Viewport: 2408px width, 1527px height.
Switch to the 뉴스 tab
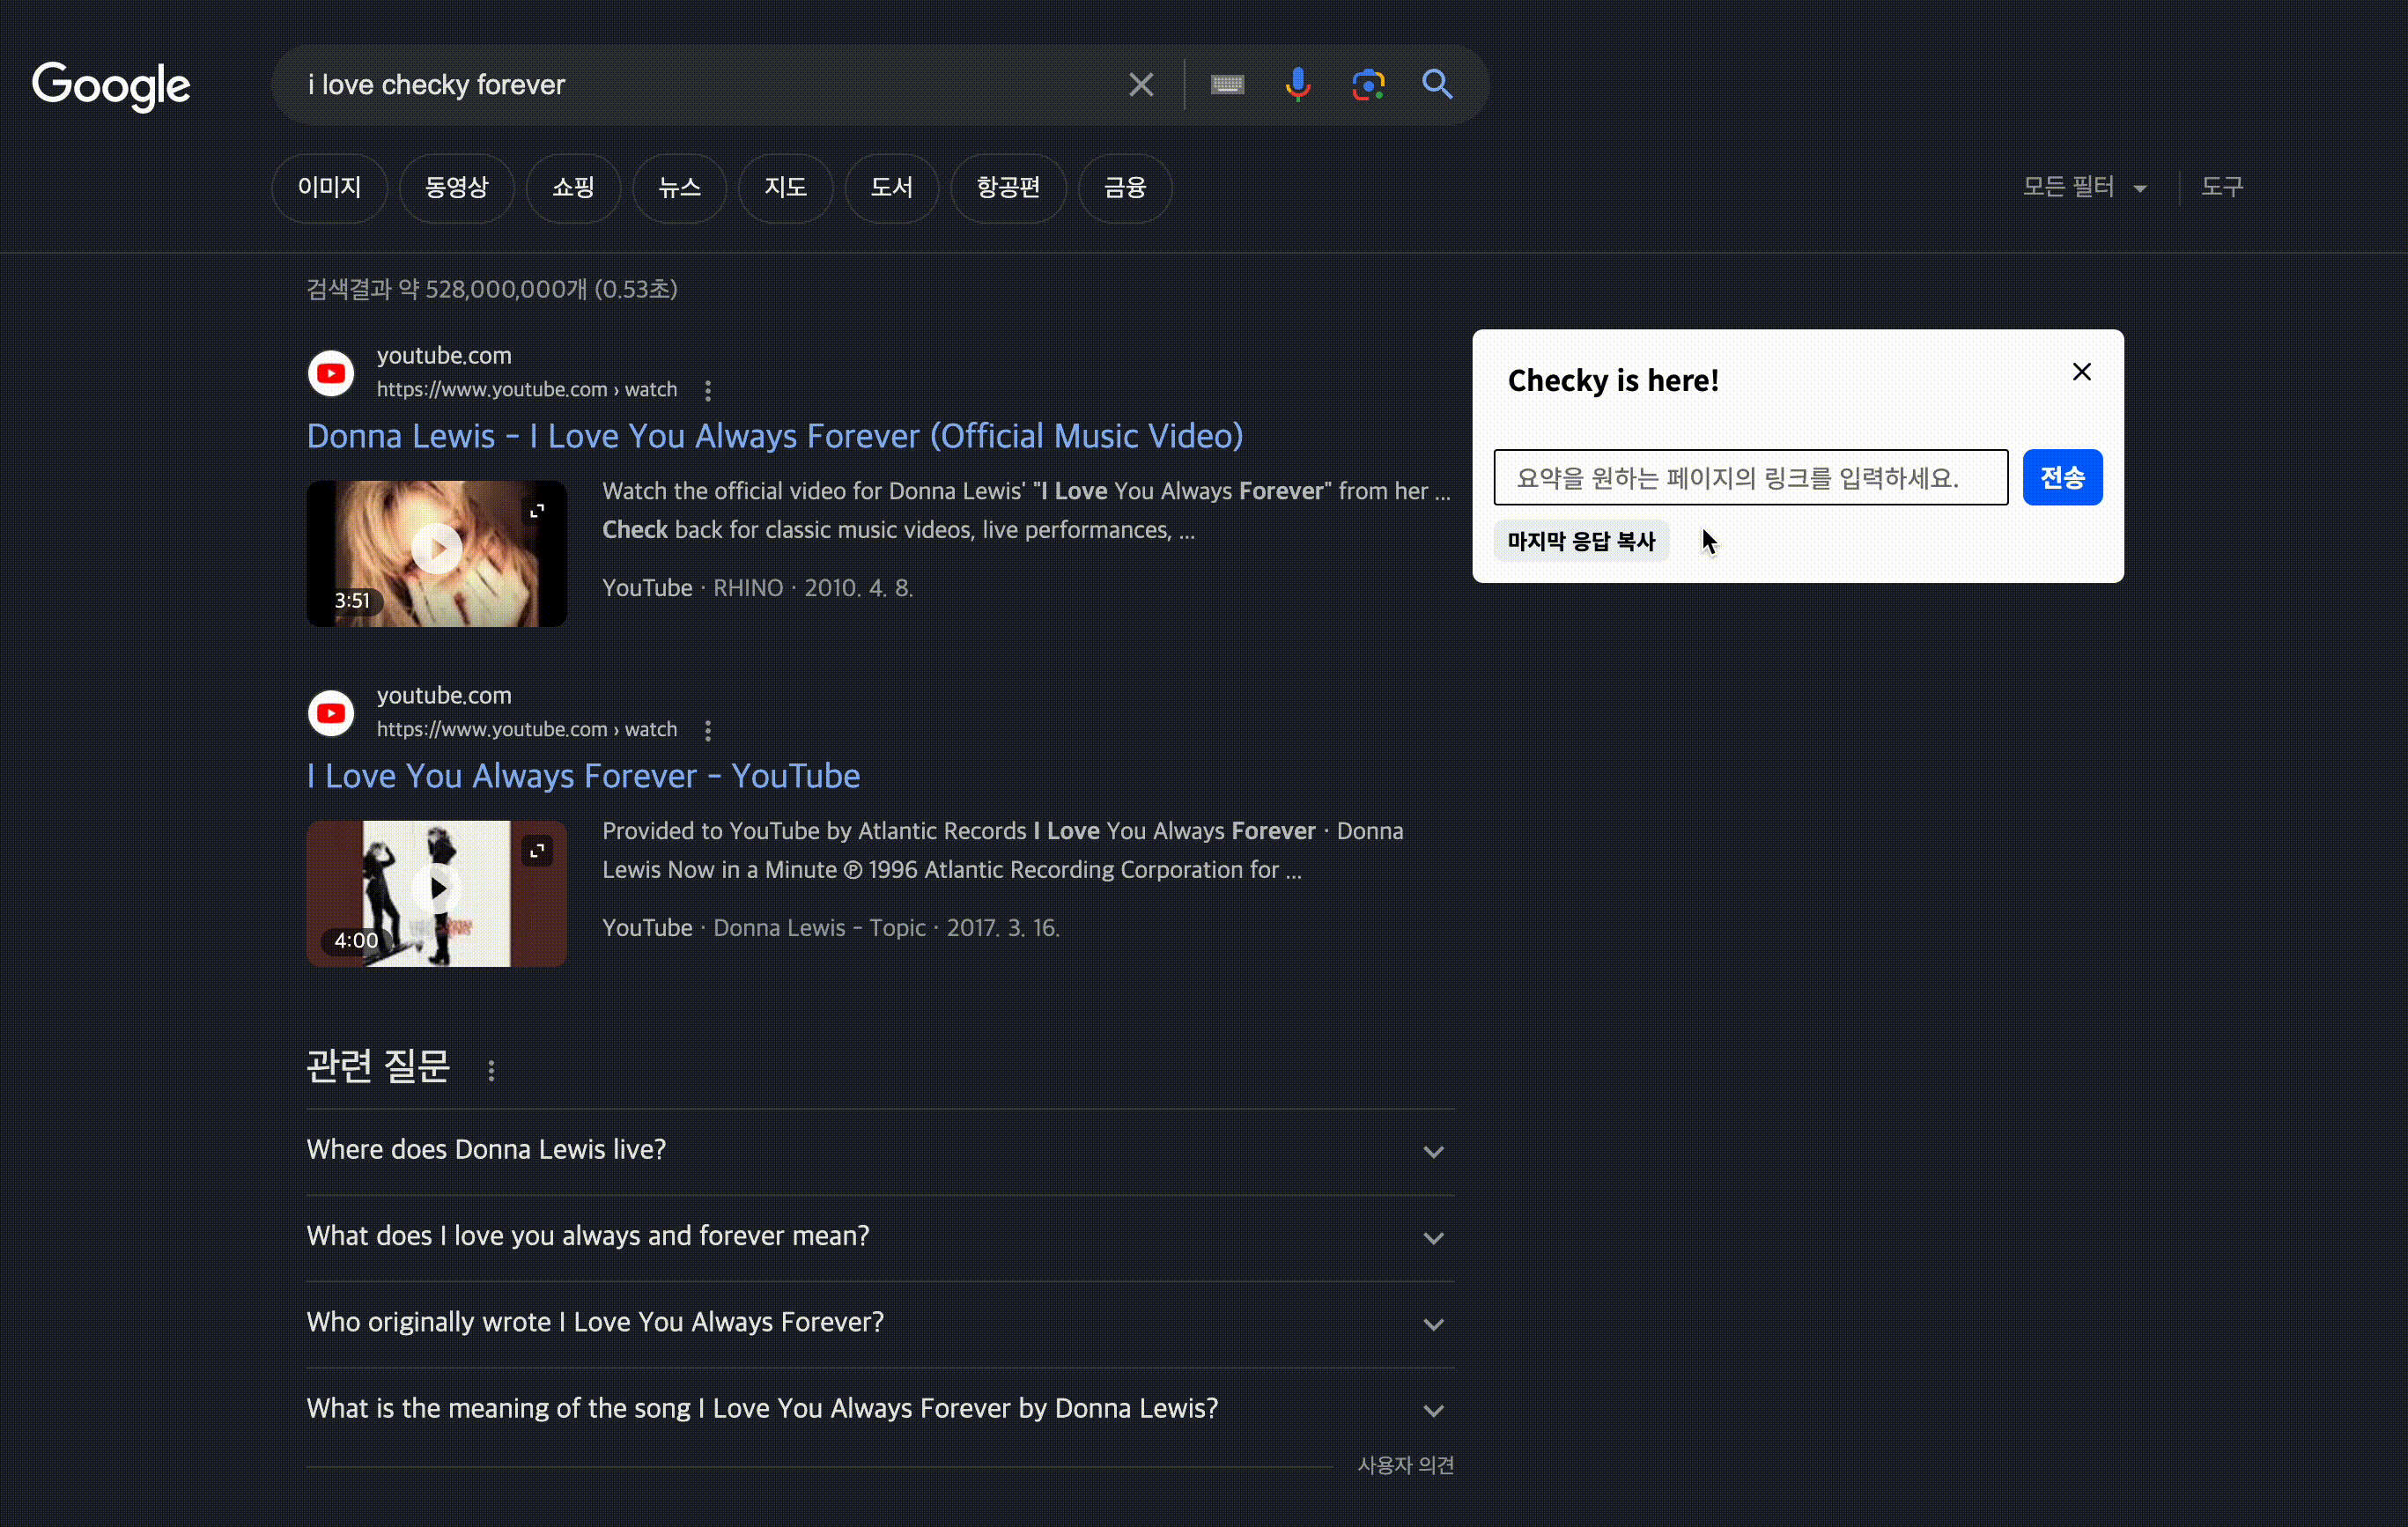click(x=679, y=188)
